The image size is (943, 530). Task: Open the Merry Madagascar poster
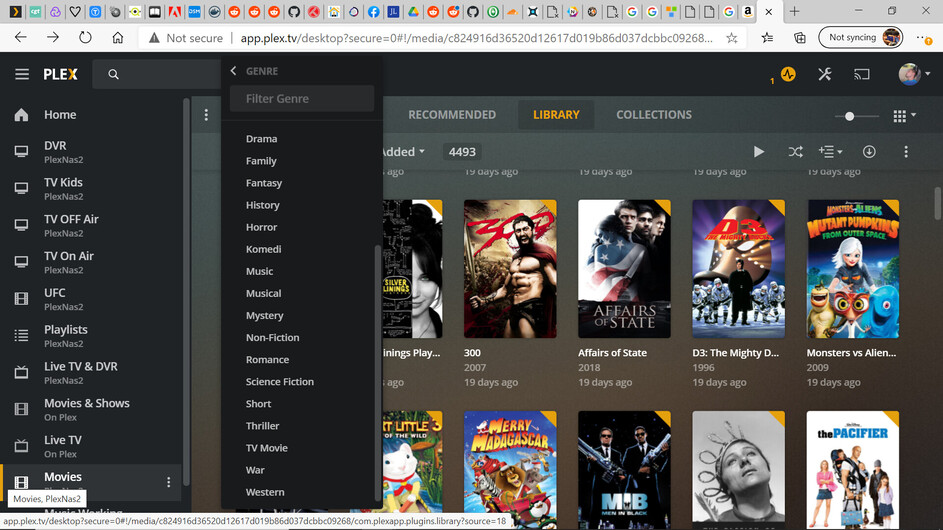point(510,469)
